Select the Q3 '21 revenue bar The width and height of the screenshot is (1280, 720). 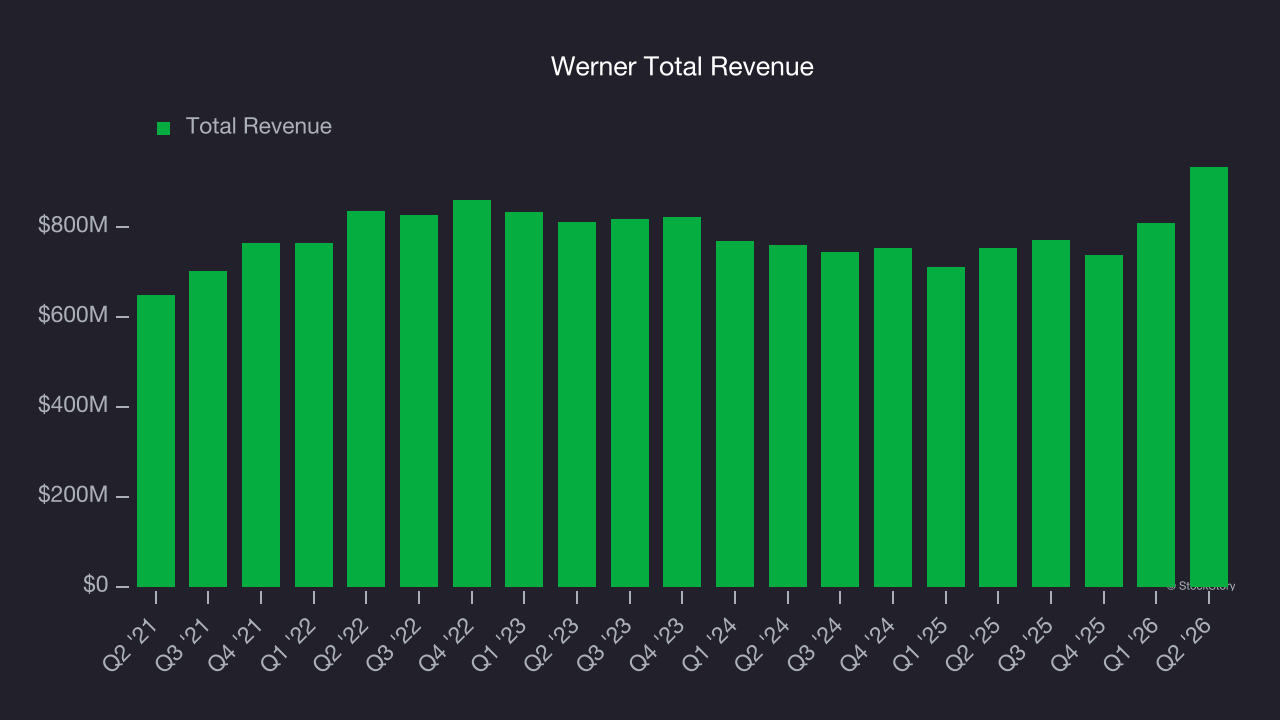click(x=208, y=429)
